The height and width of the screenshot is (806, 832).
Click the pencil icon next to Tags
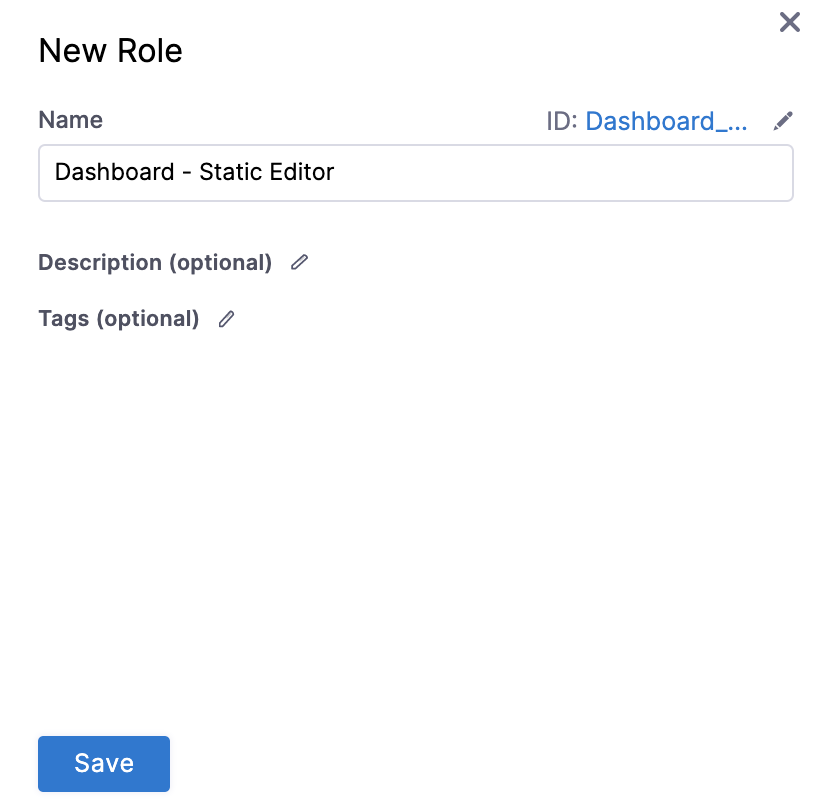coord(227,319)
